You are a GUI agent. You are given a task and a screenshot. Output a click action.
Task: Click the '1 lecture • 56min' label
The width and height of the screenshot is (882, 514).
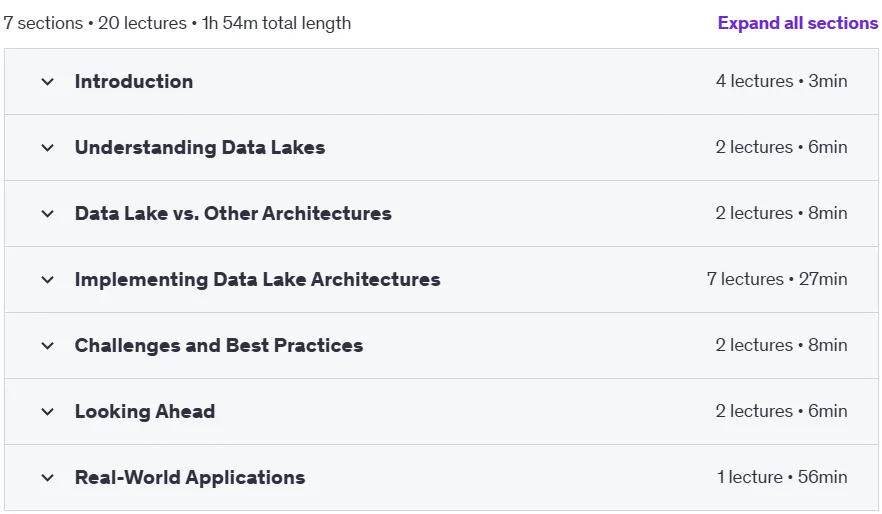(x=782, y=477)
